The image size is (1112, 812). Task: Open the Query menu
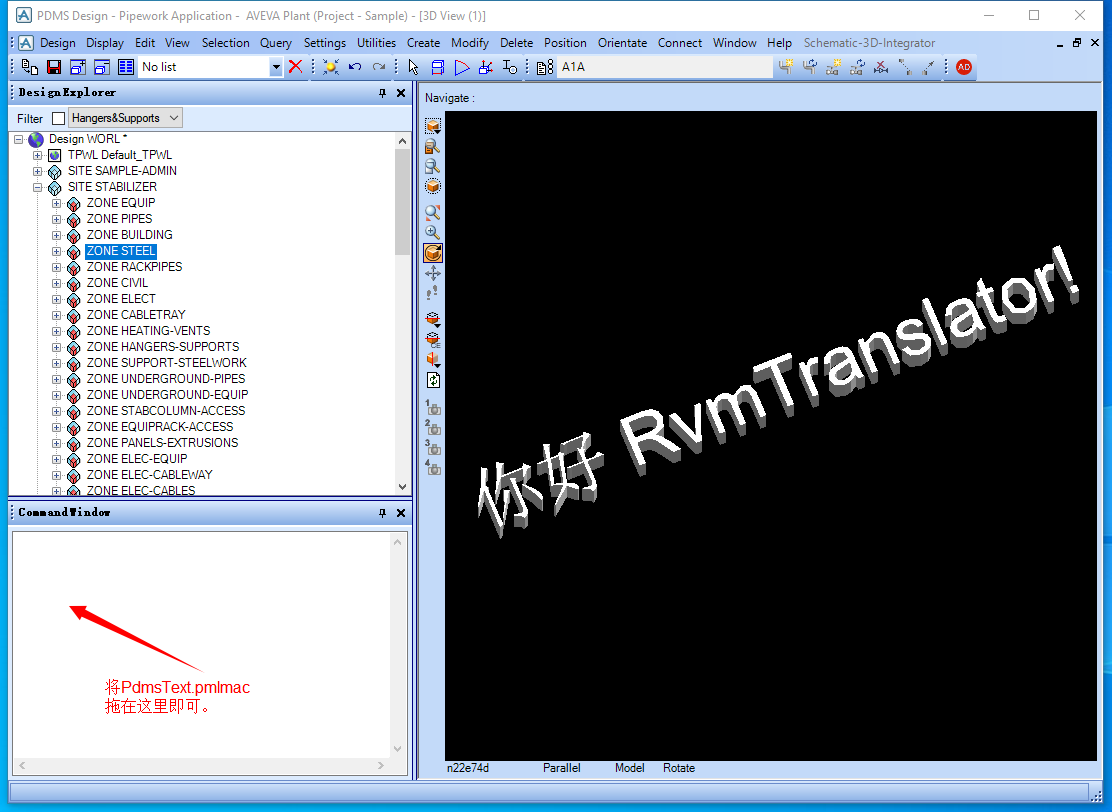(275, 43)
